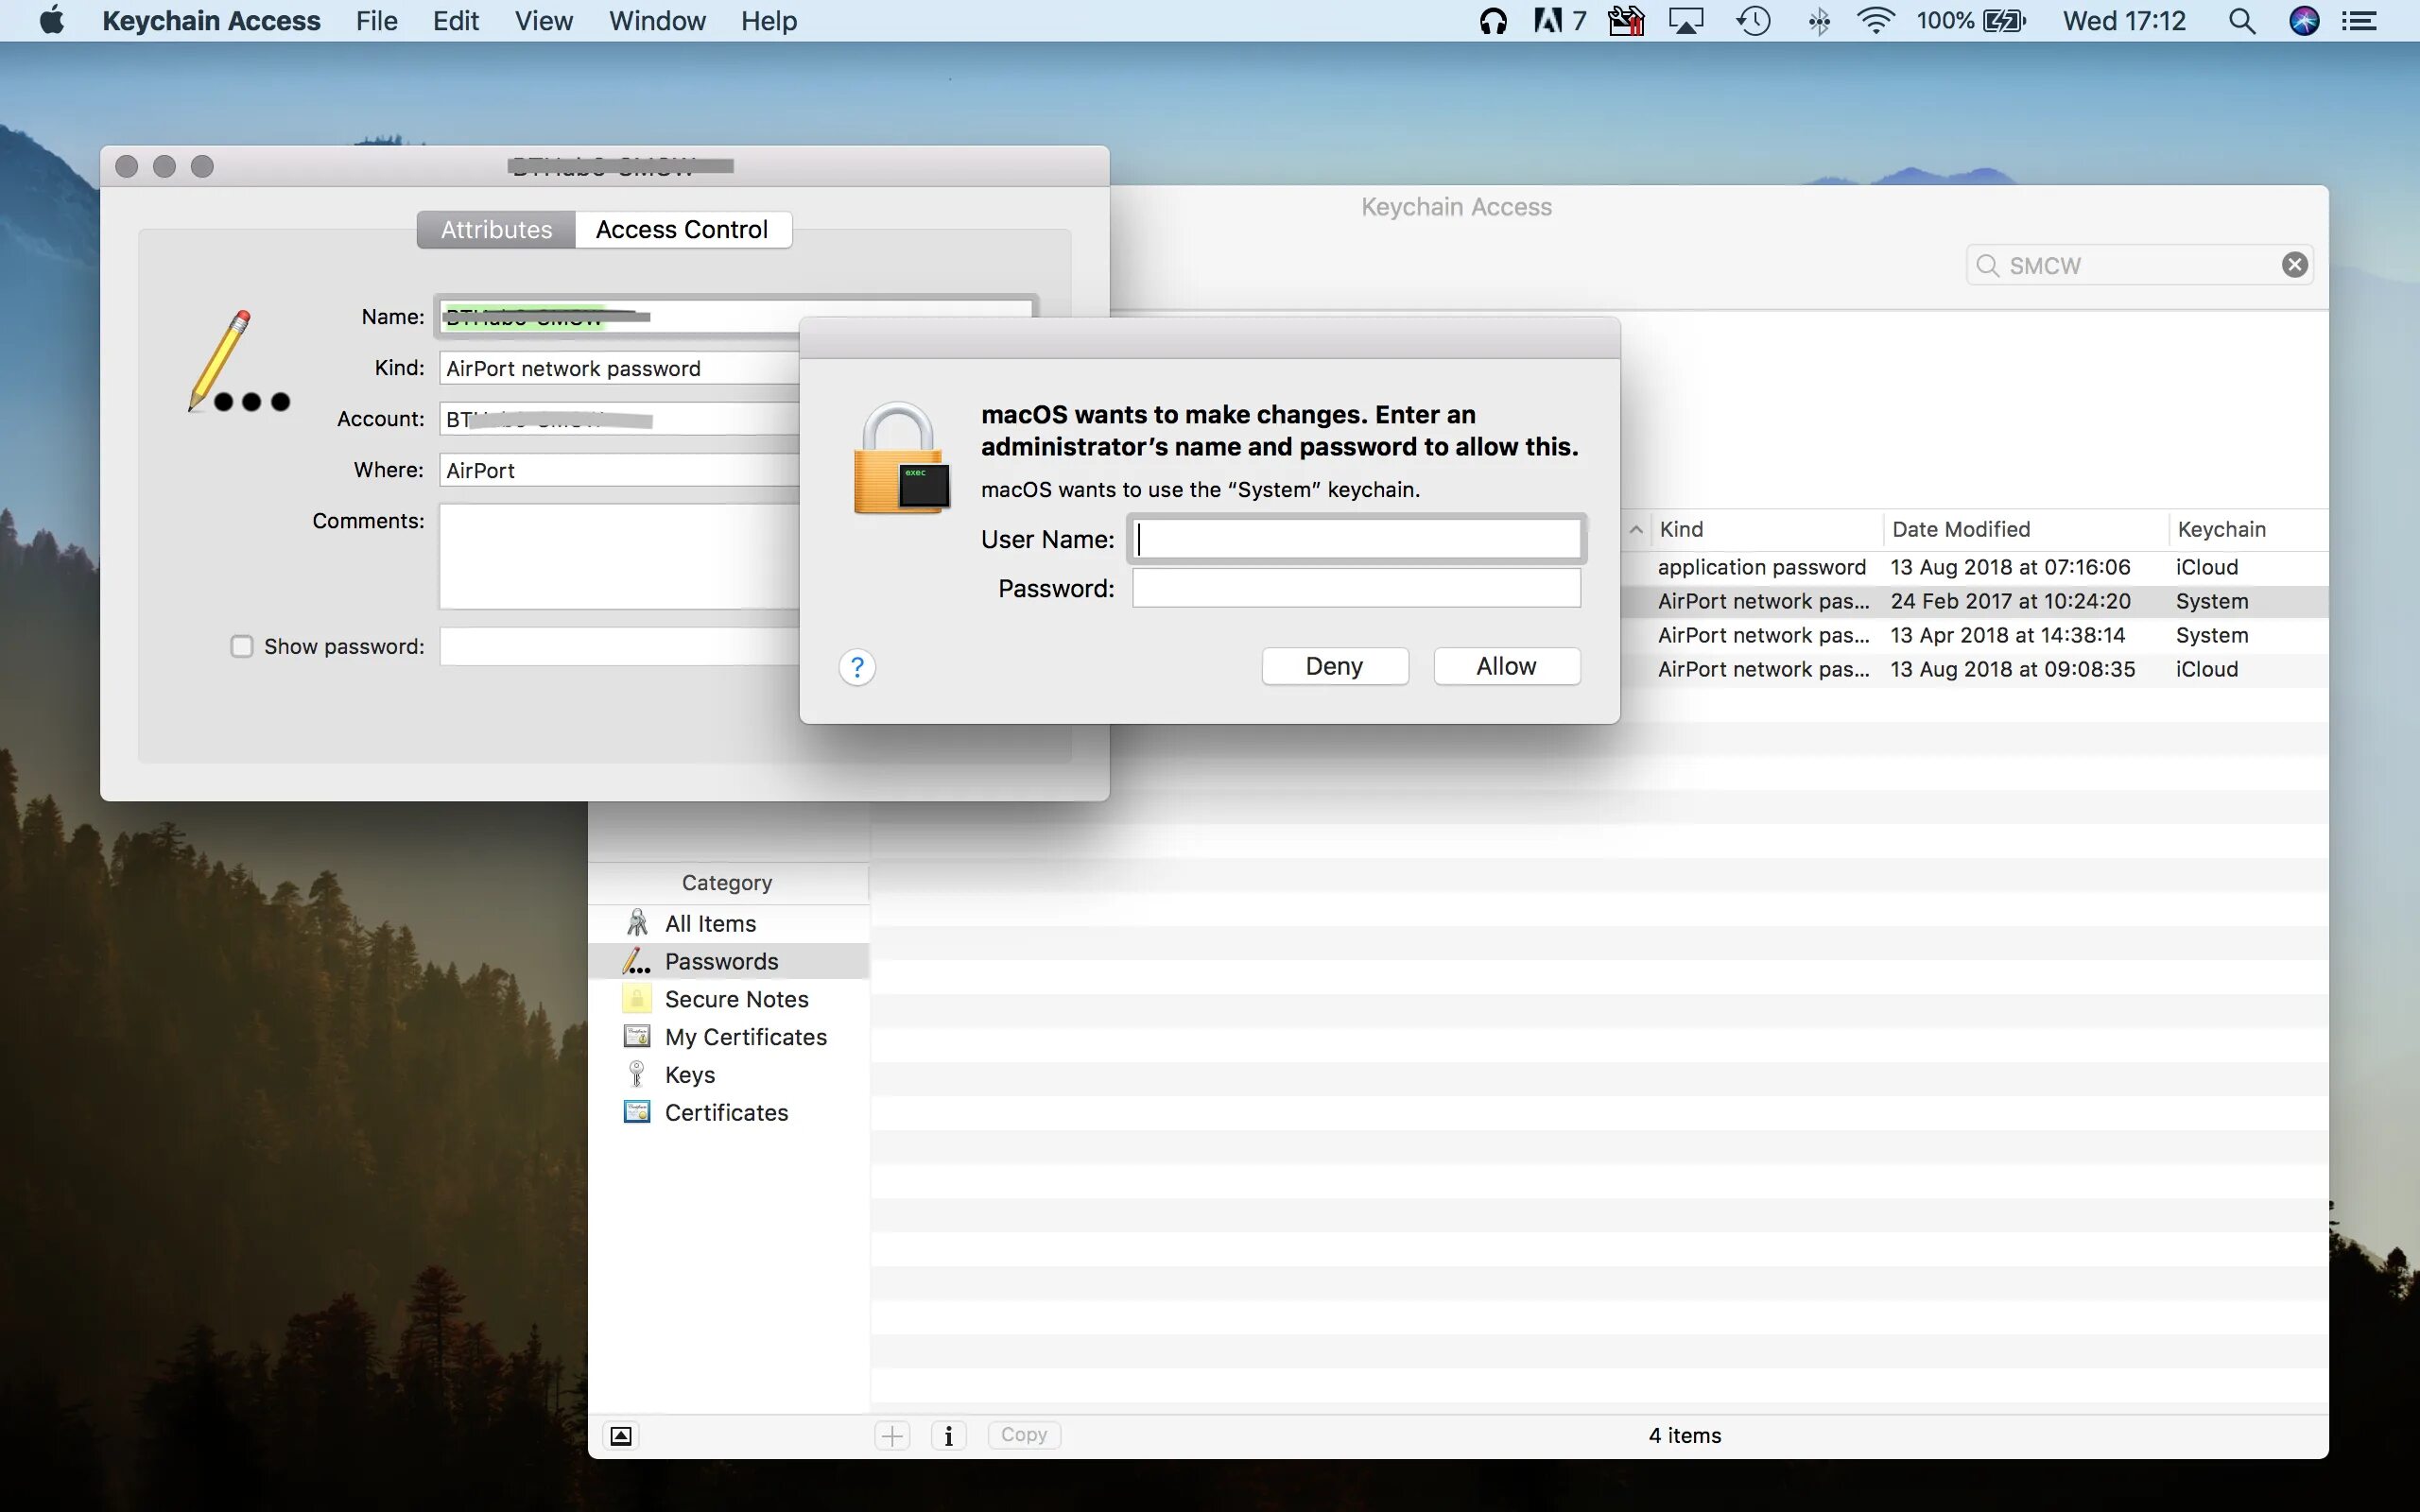
Task: Open Spotlight search in menu bar
Action: [2242, 21]
